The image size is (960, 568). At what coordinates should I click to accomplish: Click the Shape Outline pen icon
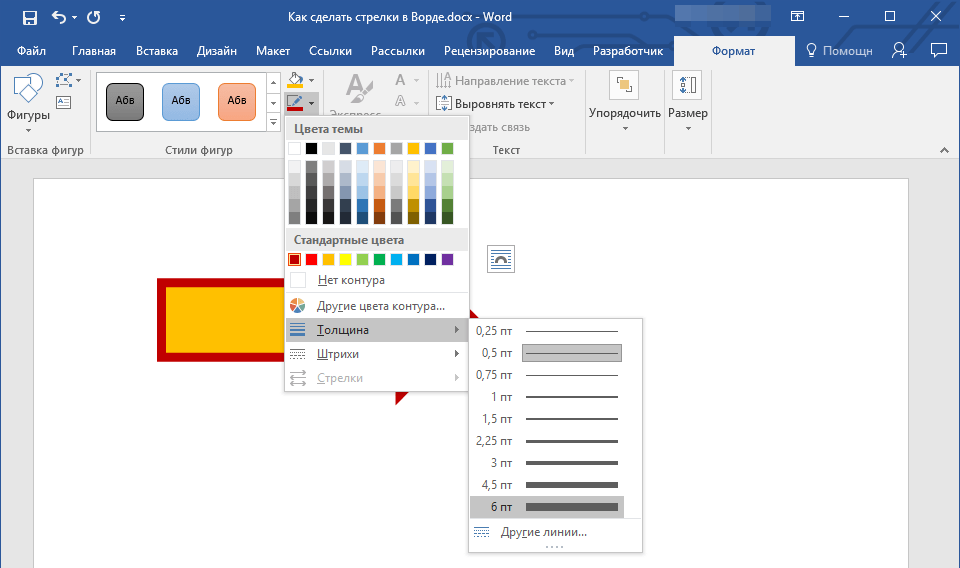coord(295,102)
